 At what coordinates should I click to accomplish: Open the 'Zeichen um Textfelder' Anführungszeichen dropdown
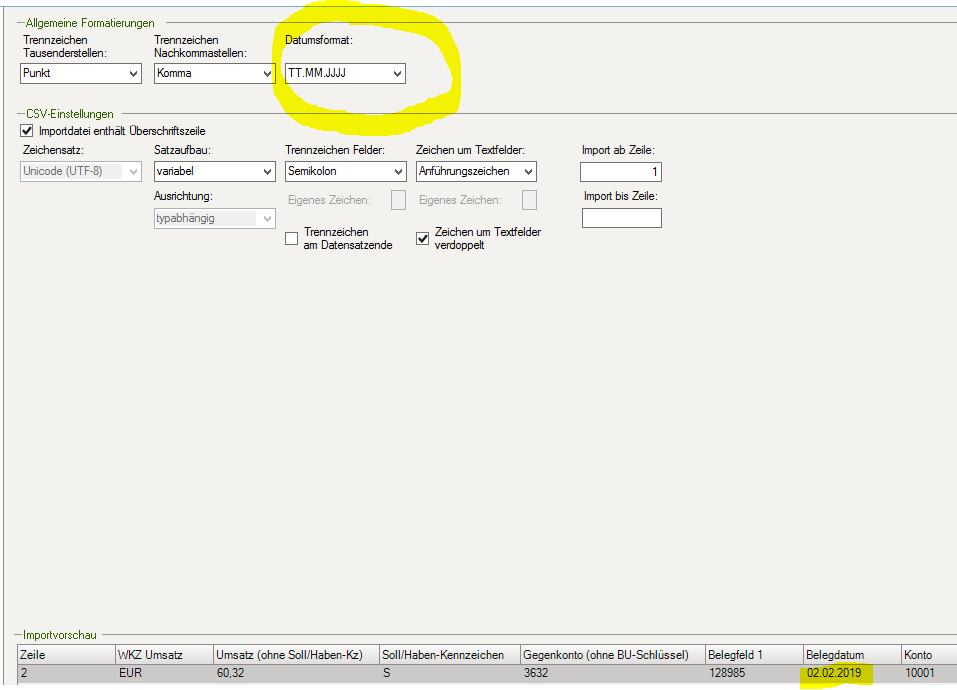[x=476, y=171]
